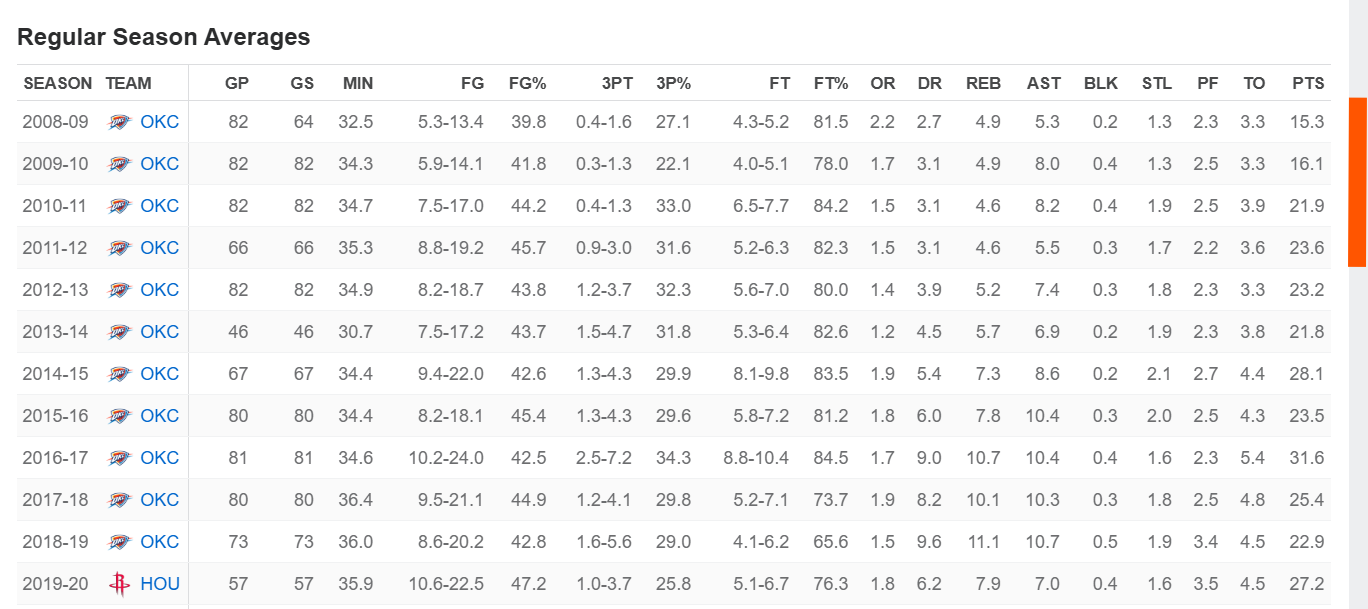The width and height of the screenshot is (1368, 609).
Task: Click the AST column header
Action: pyautogui.click(x=1044, y=83)
